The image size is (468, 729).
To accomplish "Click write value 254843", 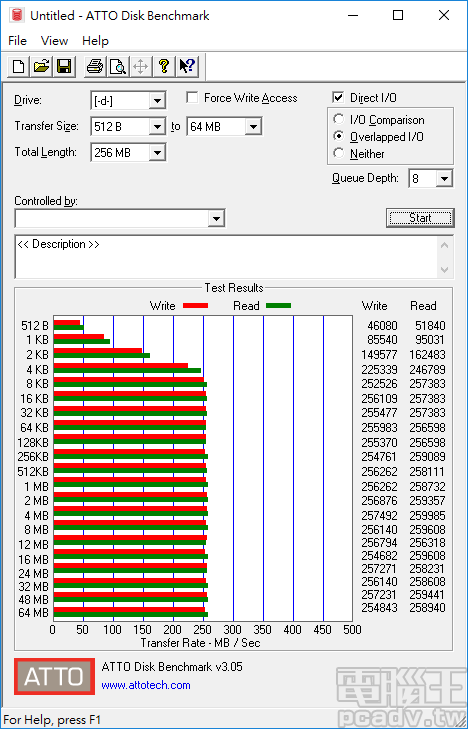I will (379, 608).
